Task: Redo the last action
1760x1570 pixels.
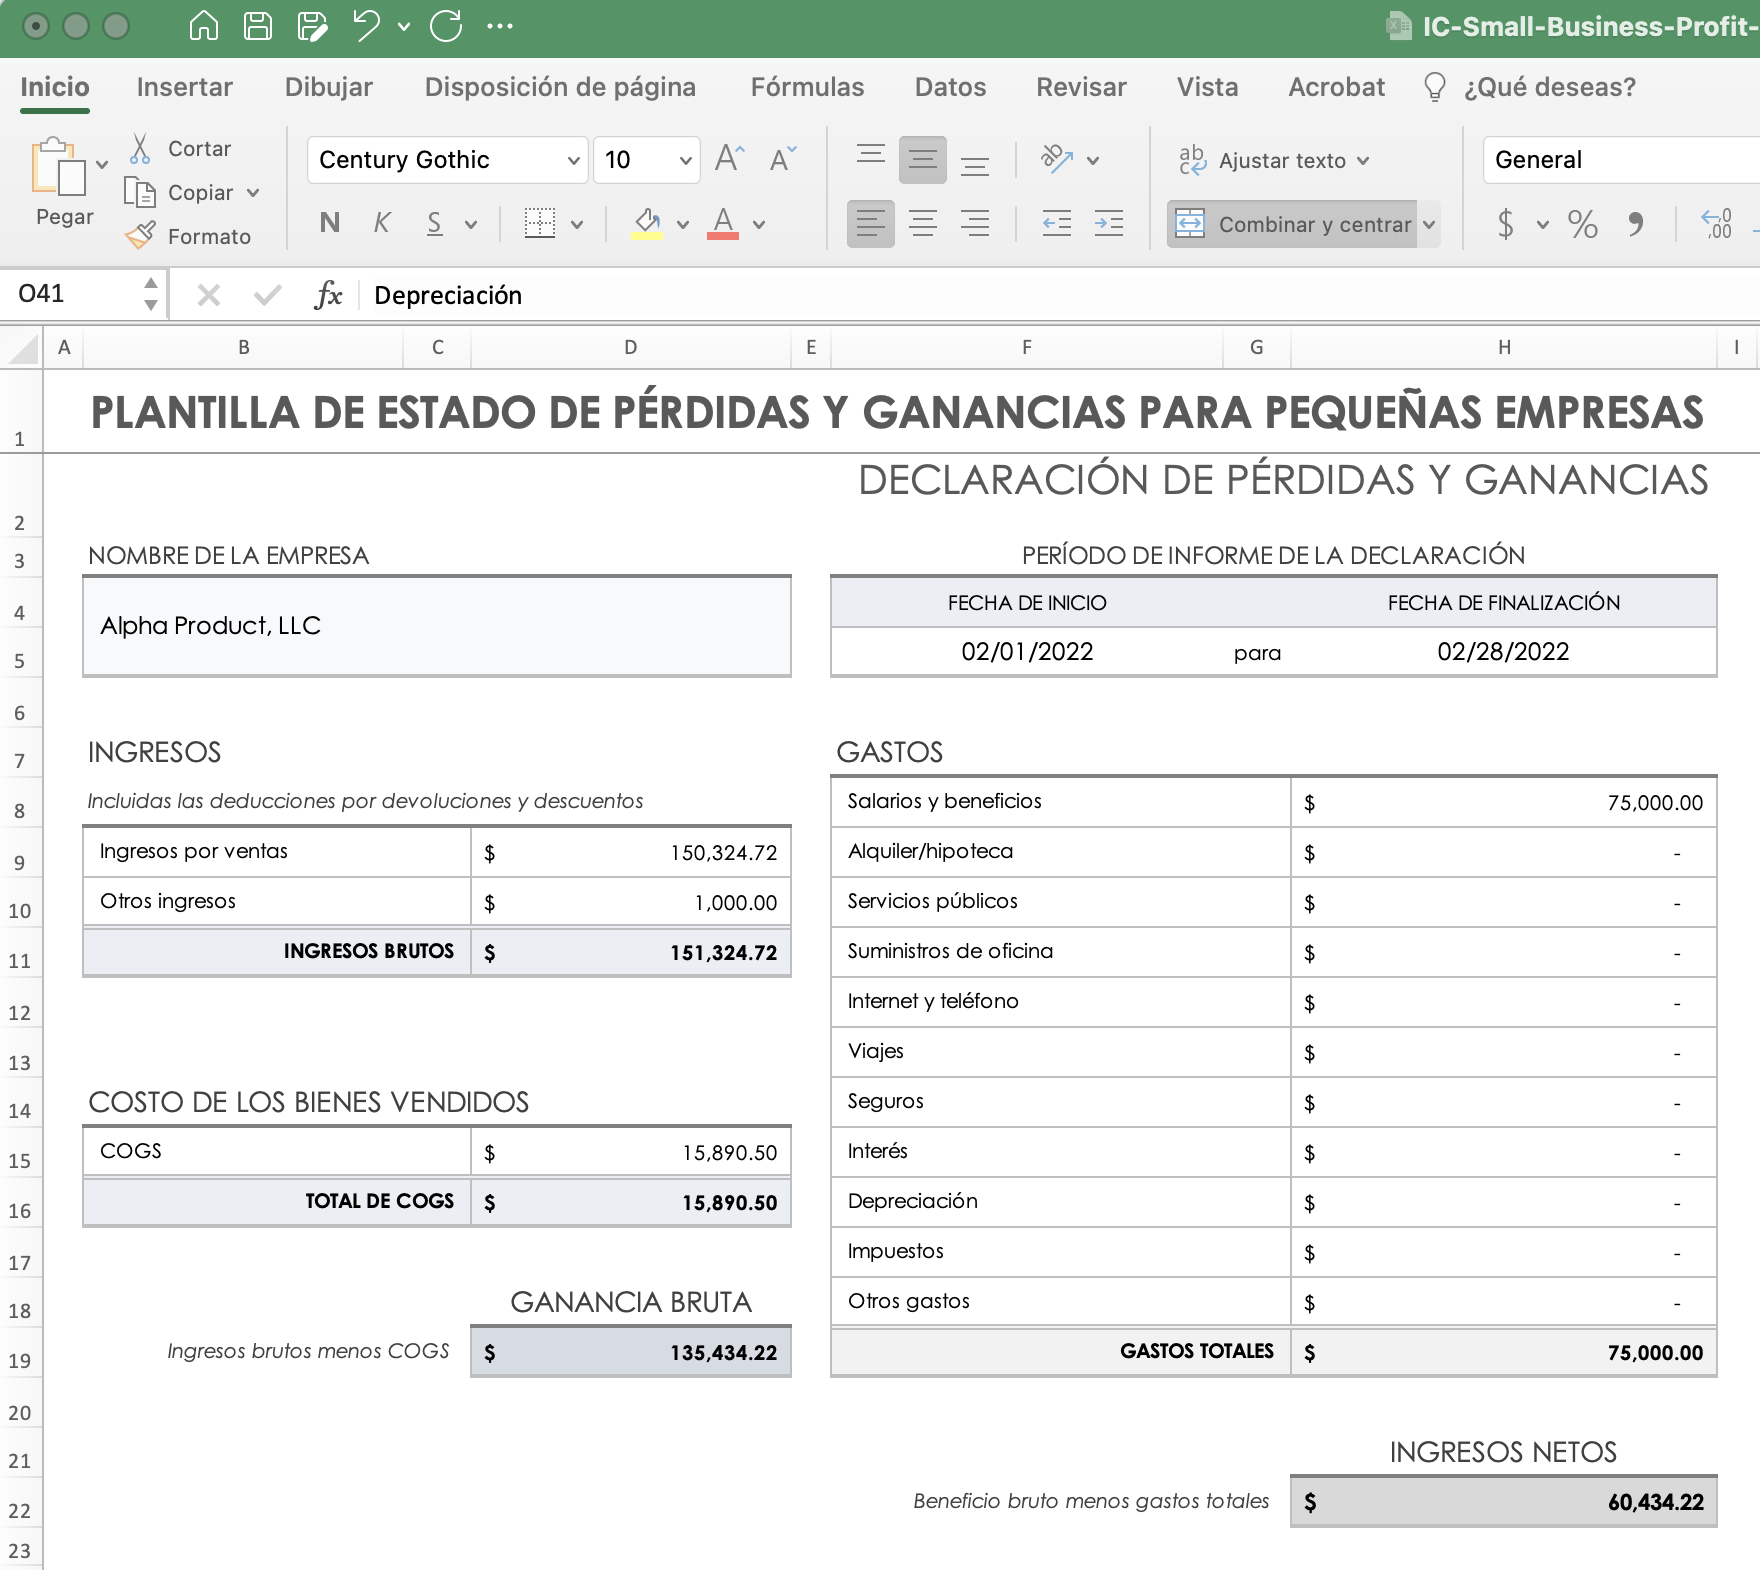Action: click(x=446, y=26)
